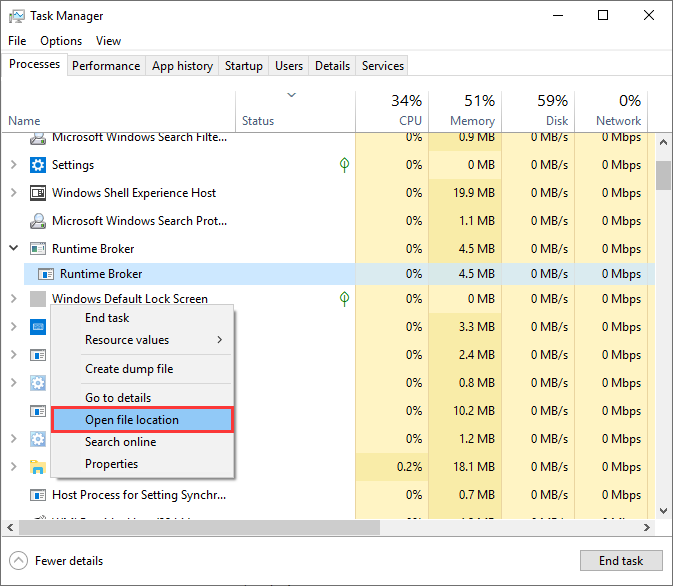Click the Host Process for Setting Synchronization icon

[38, 495]
